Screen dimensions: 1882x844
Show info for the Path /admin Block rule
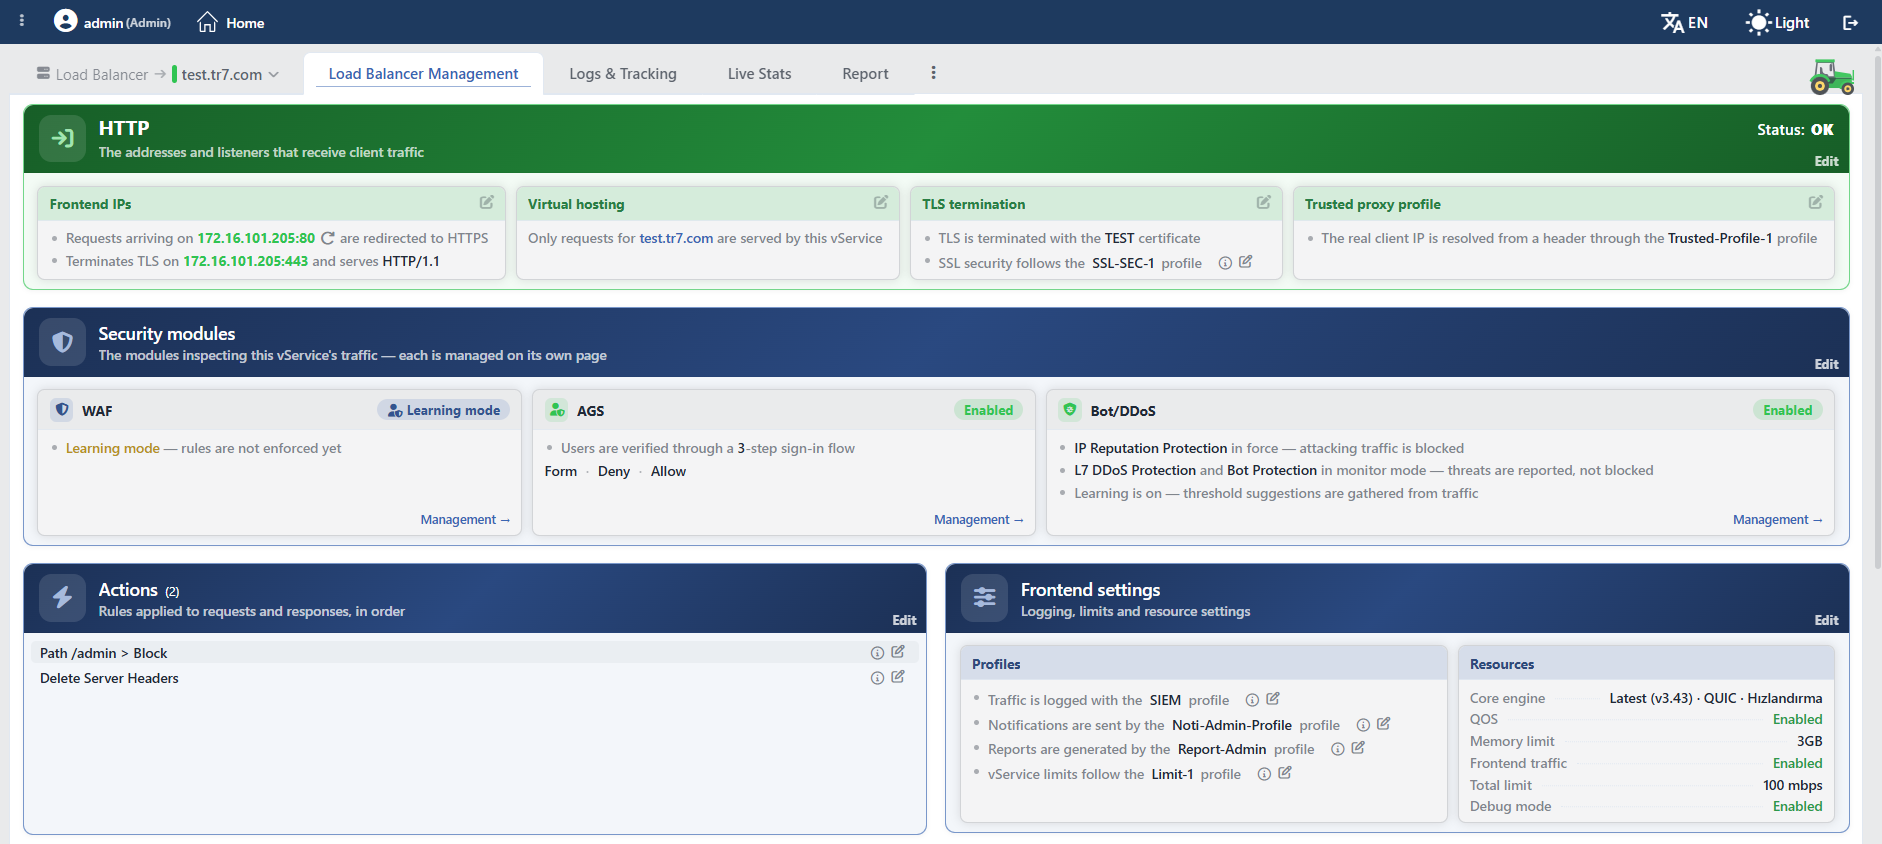click(877, 653)
